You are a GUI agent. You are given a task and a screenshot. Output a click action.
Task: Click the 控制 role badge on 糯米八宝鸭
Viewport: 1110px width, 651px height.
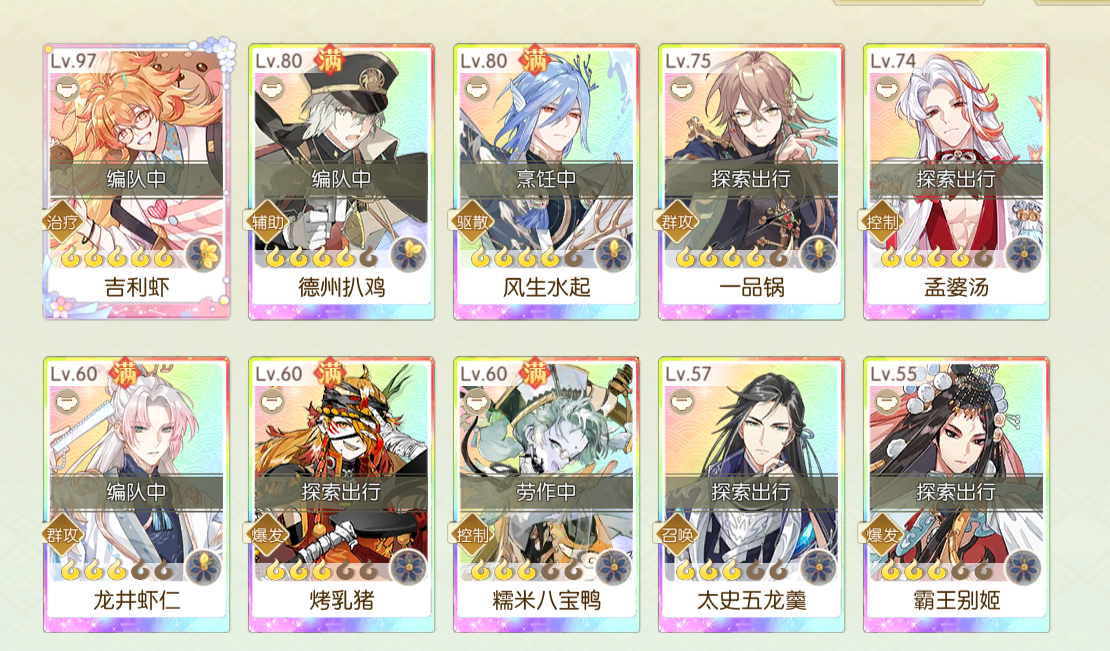click(472, 535)
